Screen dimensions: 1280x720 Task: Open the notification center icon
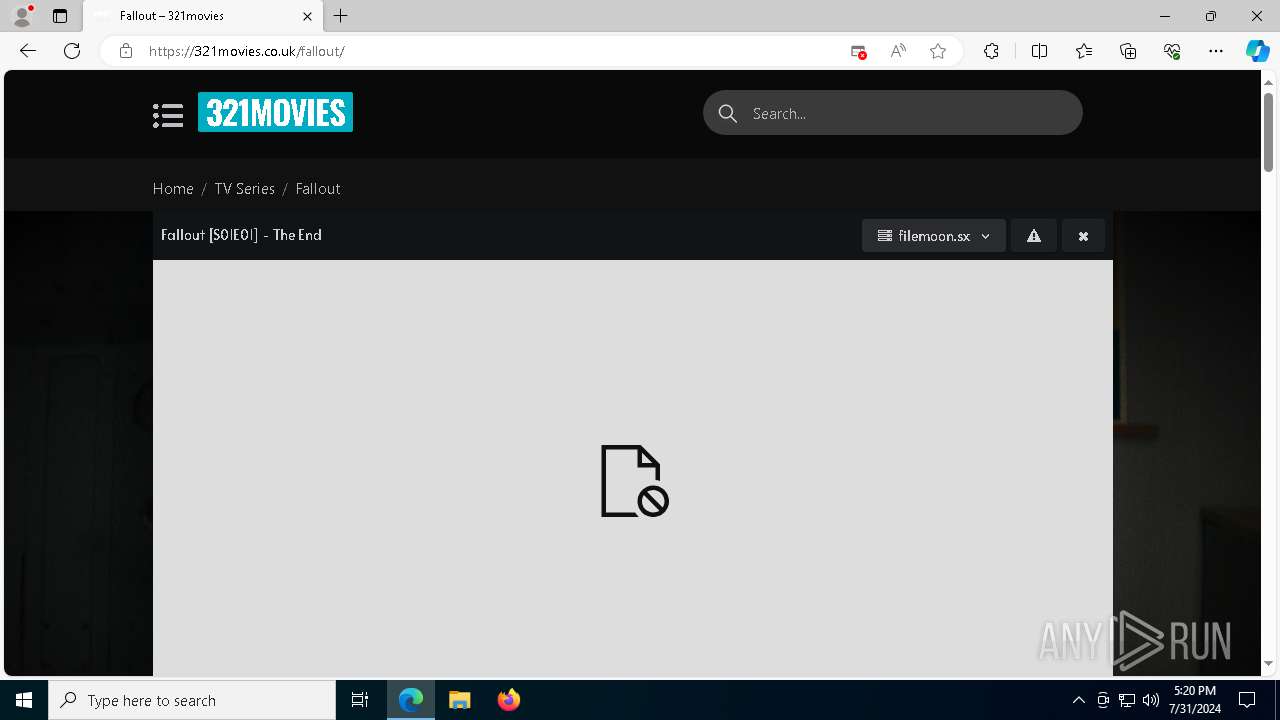[x=1247, y=700]
